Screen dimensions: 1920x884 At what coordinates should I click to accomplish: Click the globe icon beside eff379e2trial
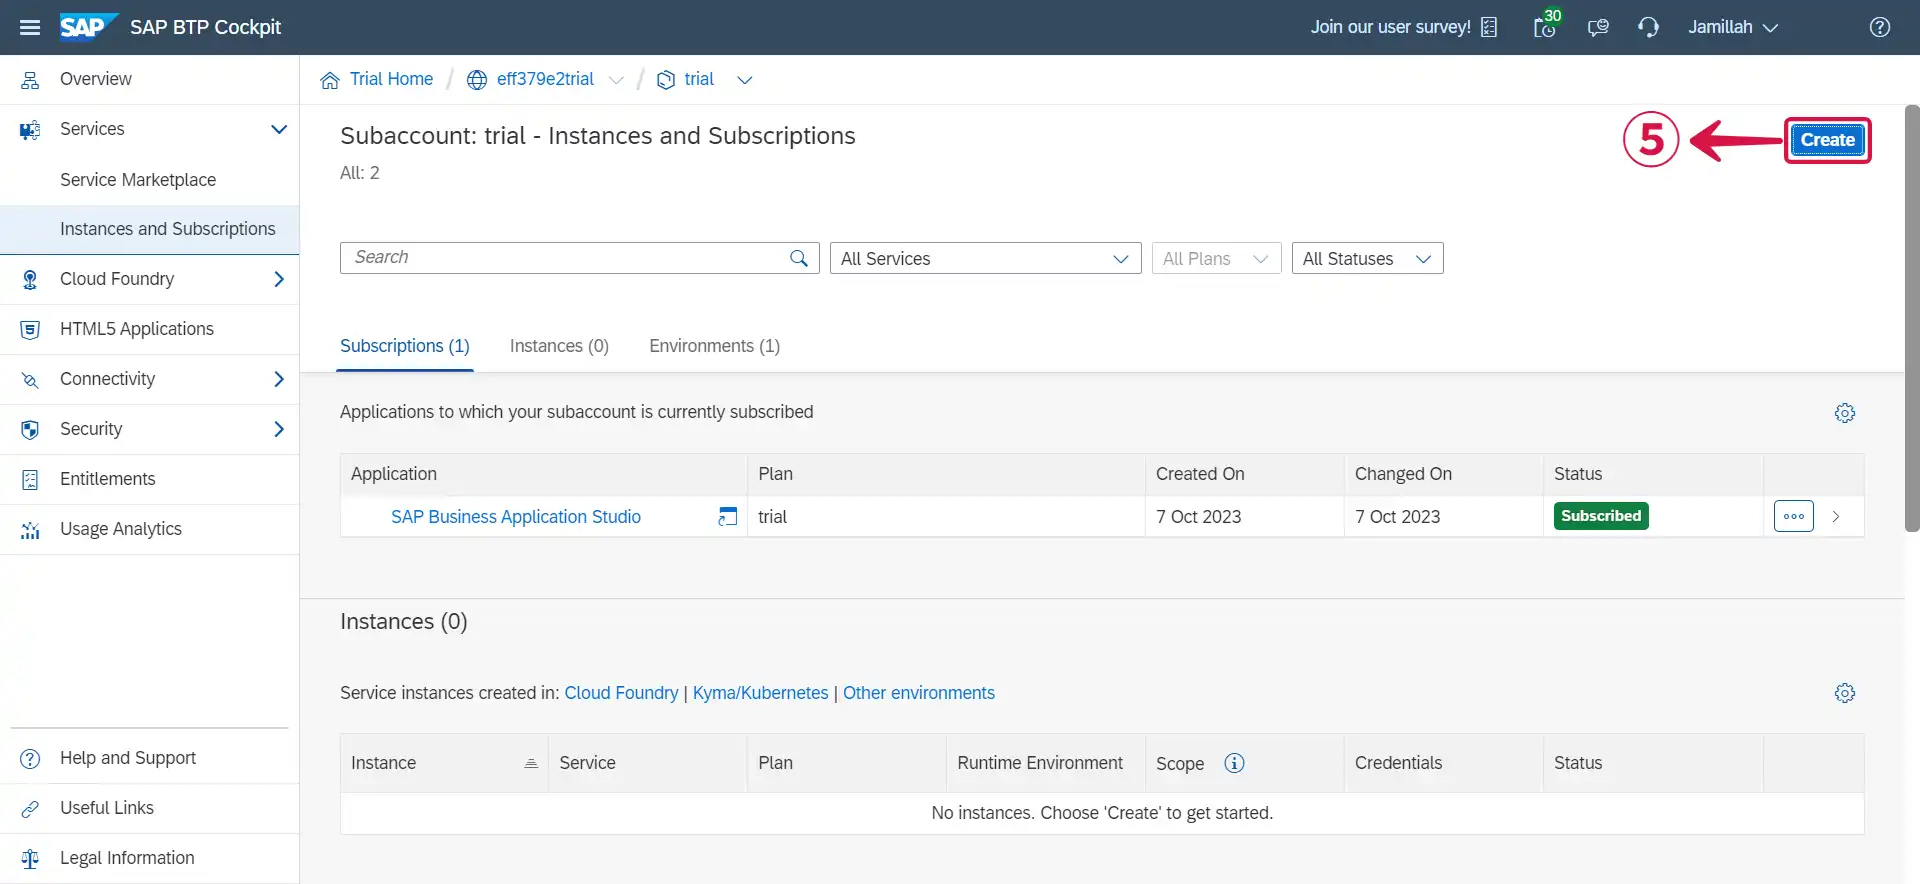point(477,80)
